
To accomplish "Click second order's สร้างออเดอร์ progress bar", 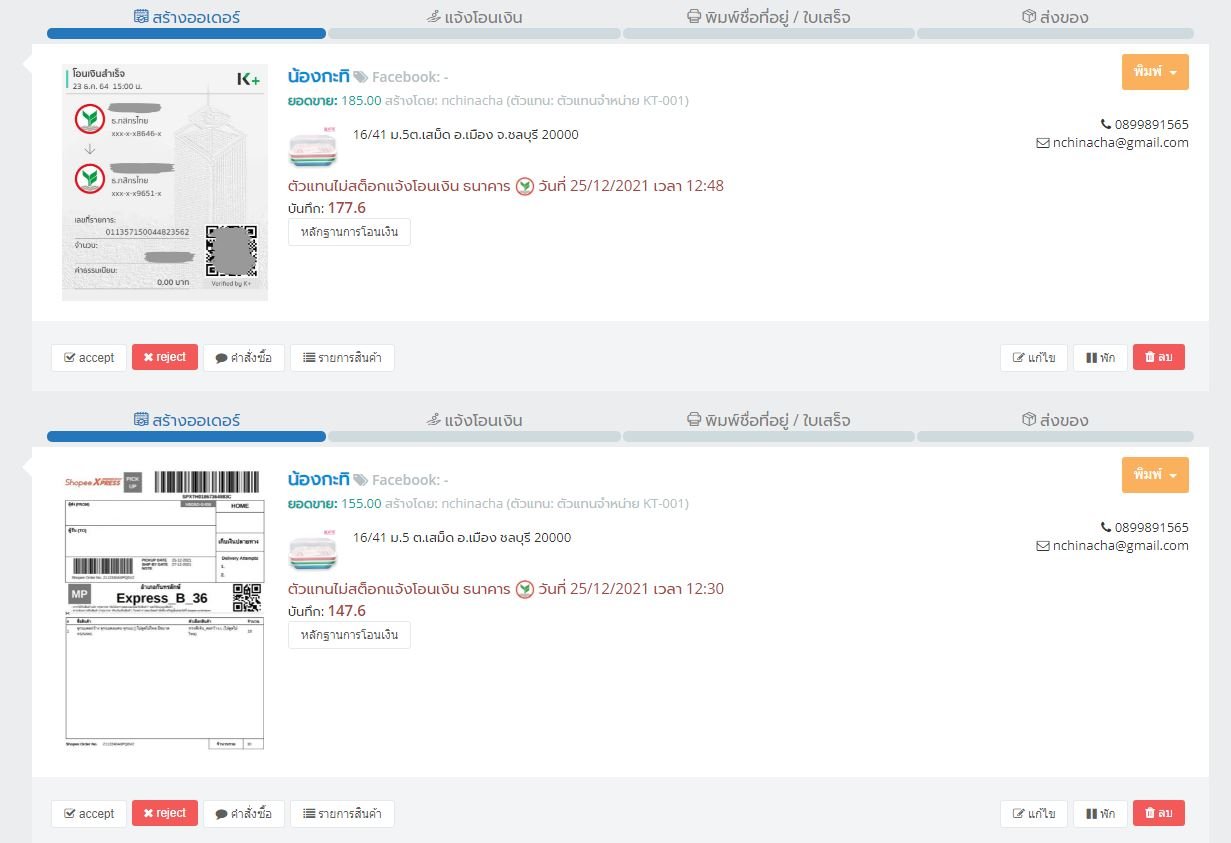I will click(186, 436).
